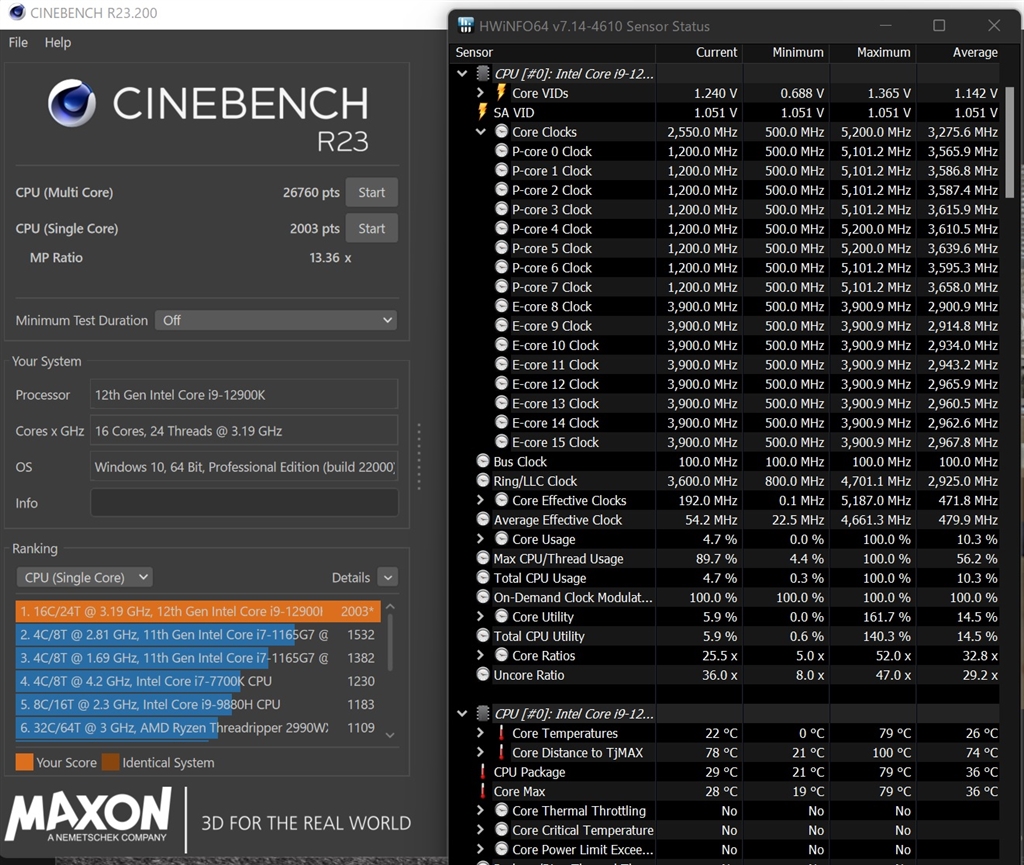Click the P-core 0 Clock icon
1024x865 pixels.
click(x=501, y=151)
